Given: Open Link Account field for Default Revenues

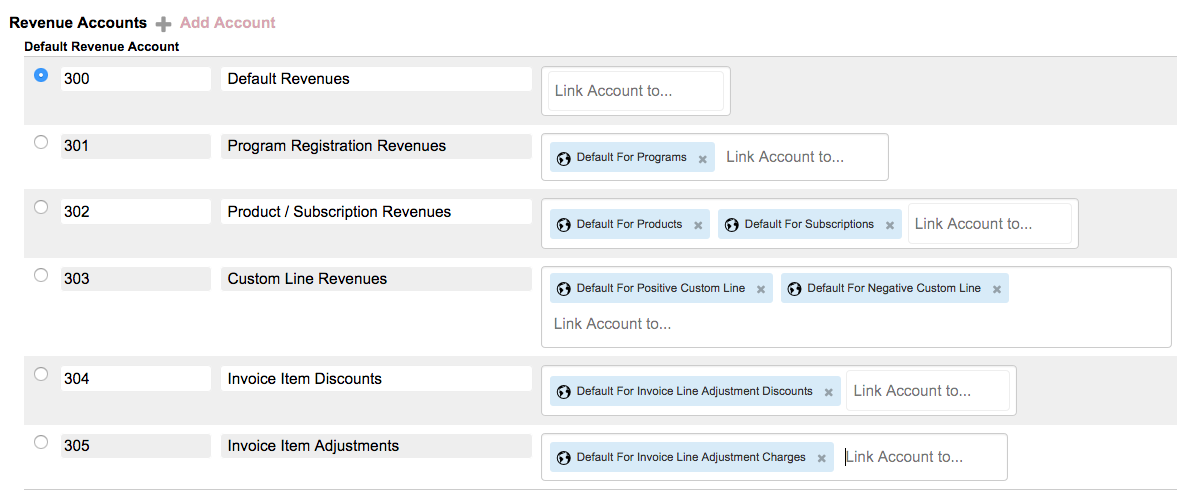Looking at the screenshot, I should pyautogui.click(x=636, y=91).
